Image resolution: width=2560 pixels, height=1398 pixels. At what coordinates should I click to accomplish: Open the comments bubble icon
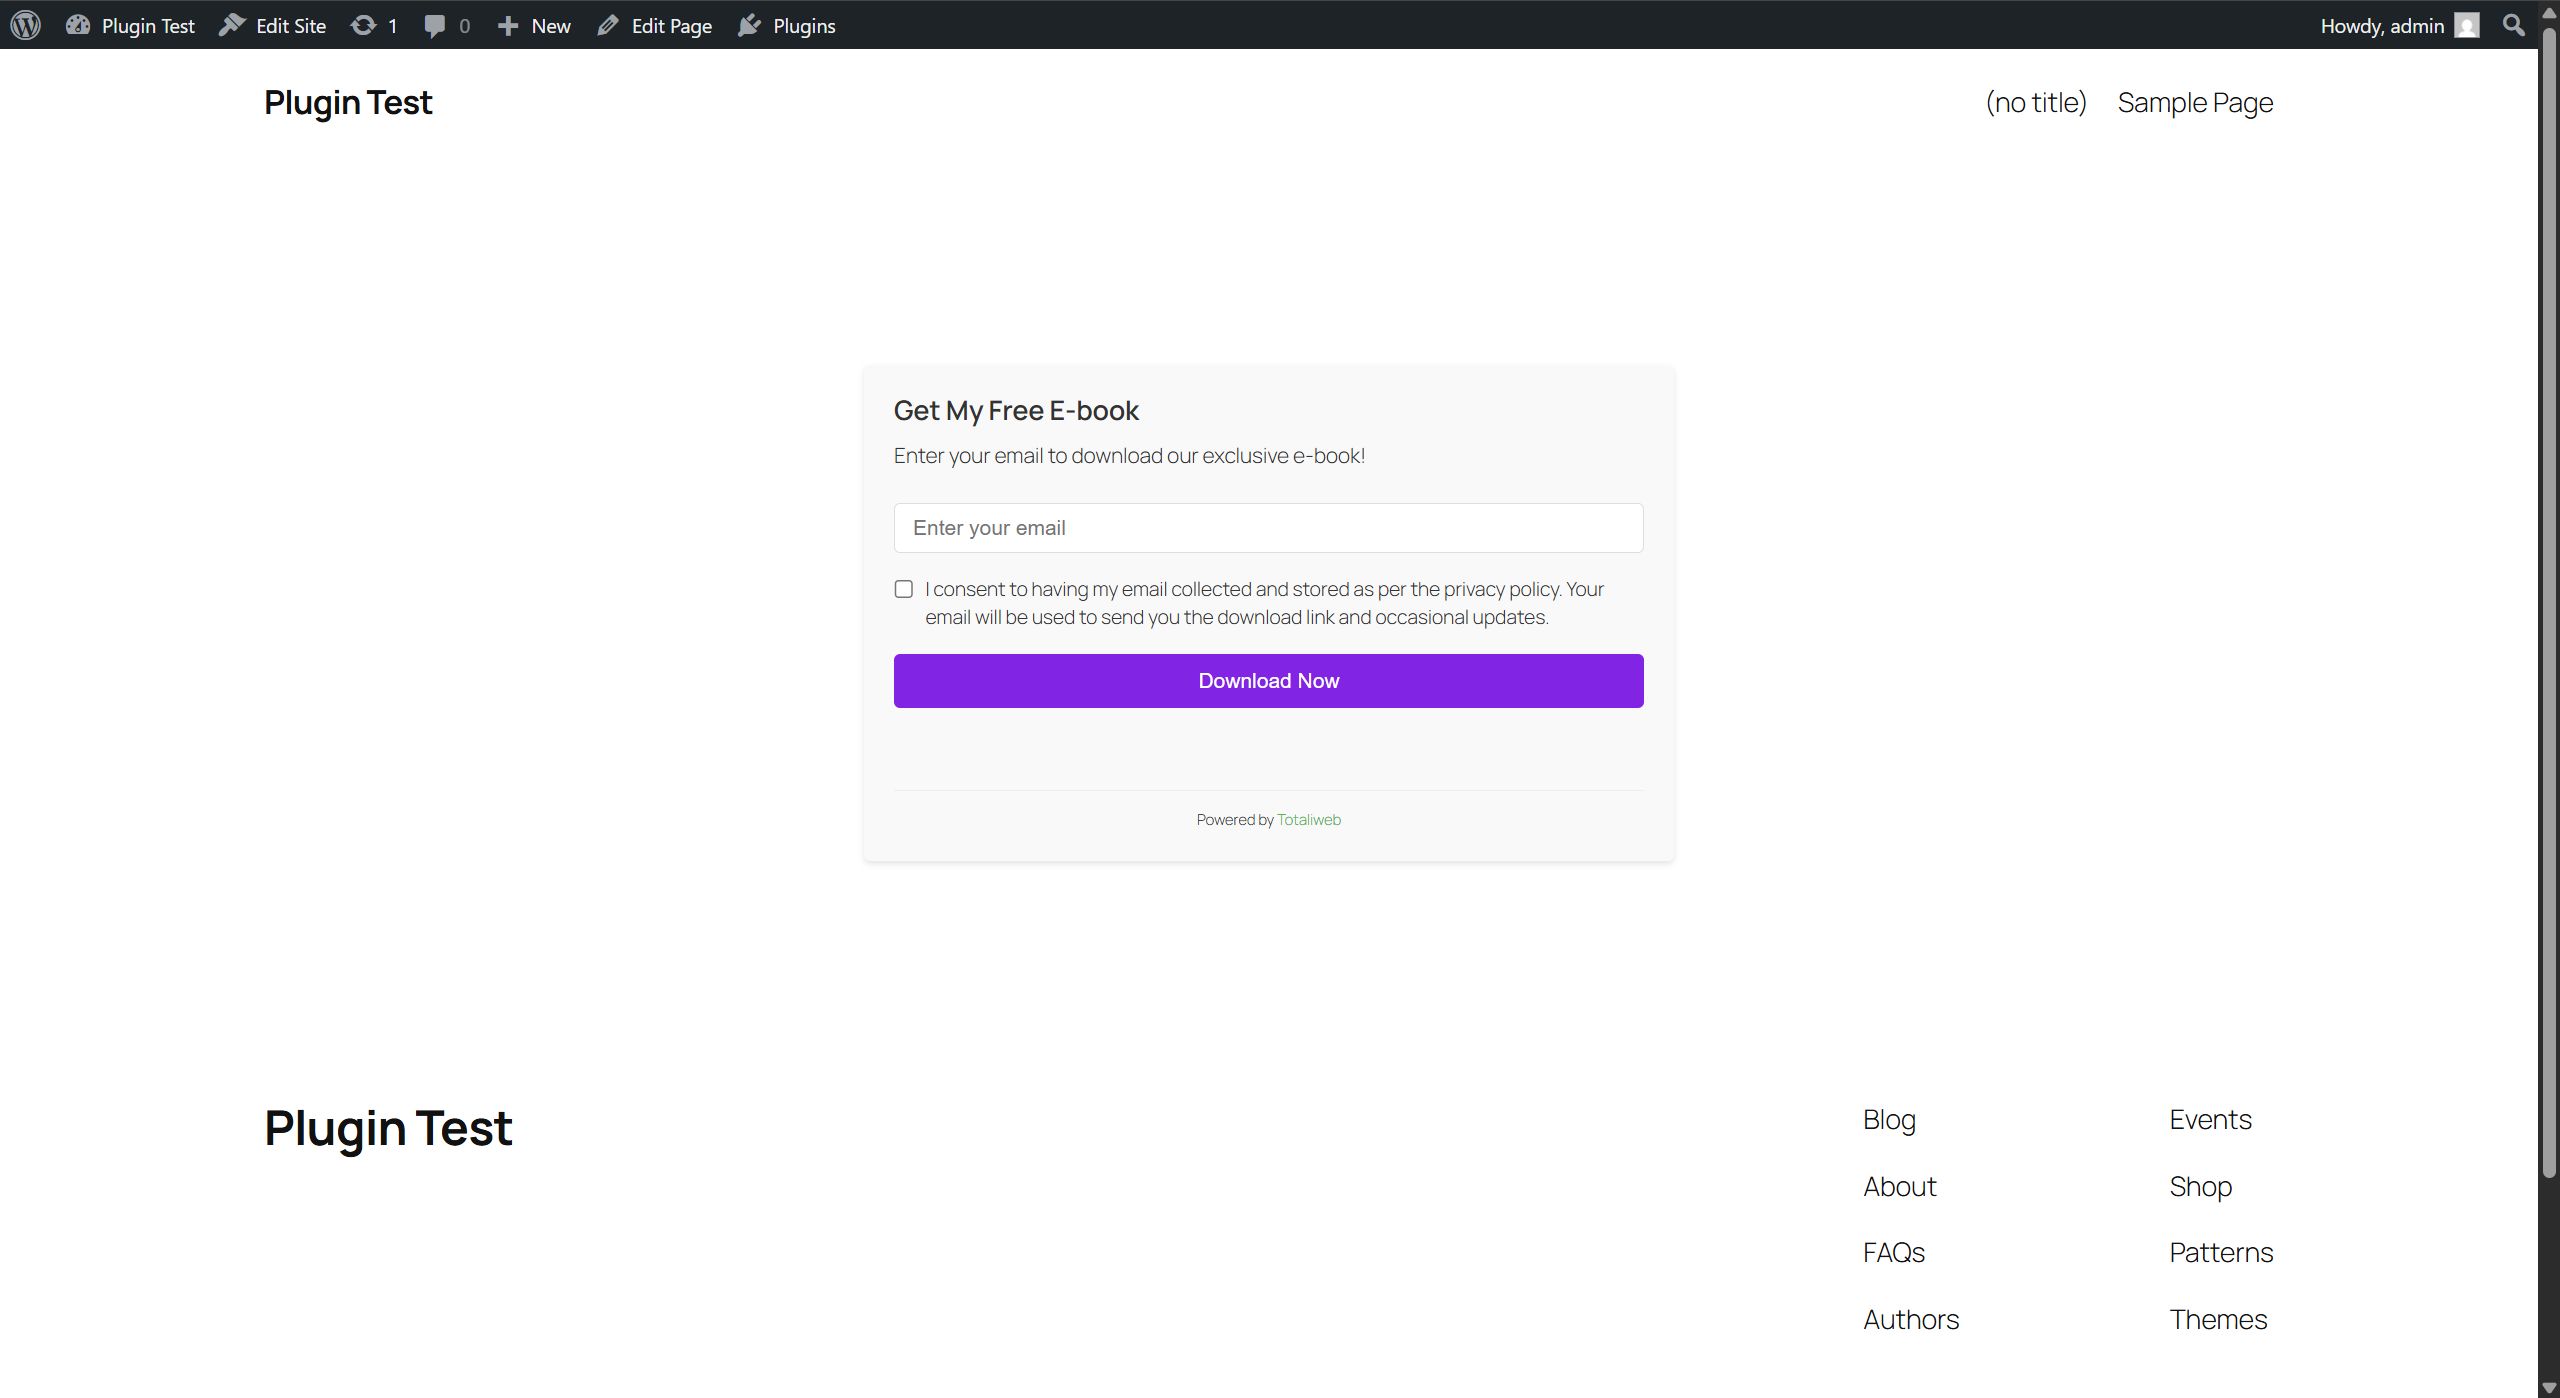[434, 25]
